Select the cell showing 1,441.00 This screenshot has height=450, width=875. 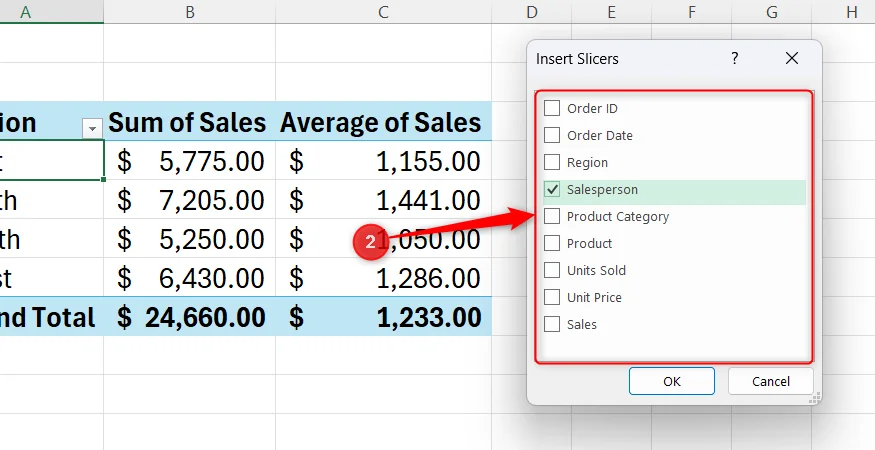pos(383,200)
